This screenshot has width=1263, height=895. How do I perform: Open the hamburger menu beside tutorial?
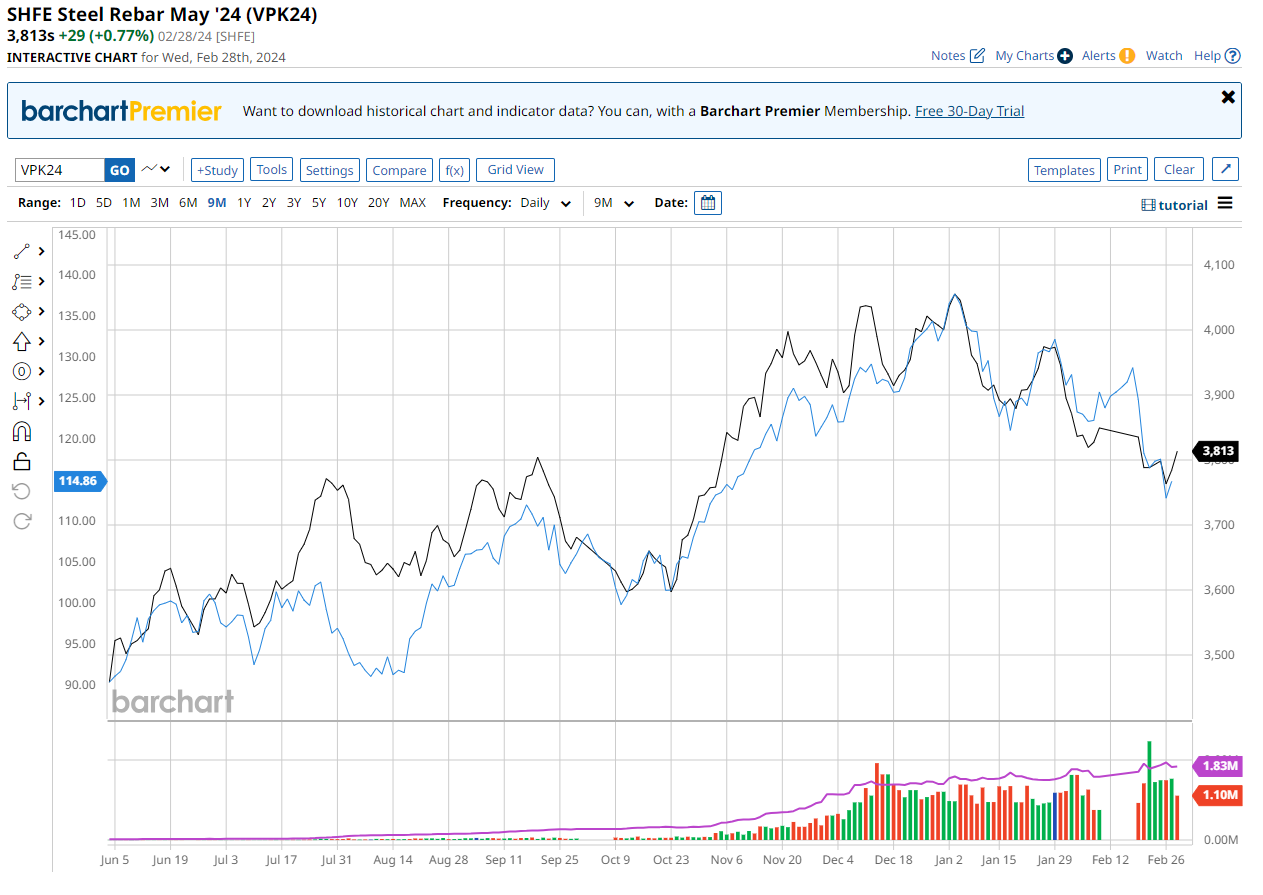tap(1225, 204)
